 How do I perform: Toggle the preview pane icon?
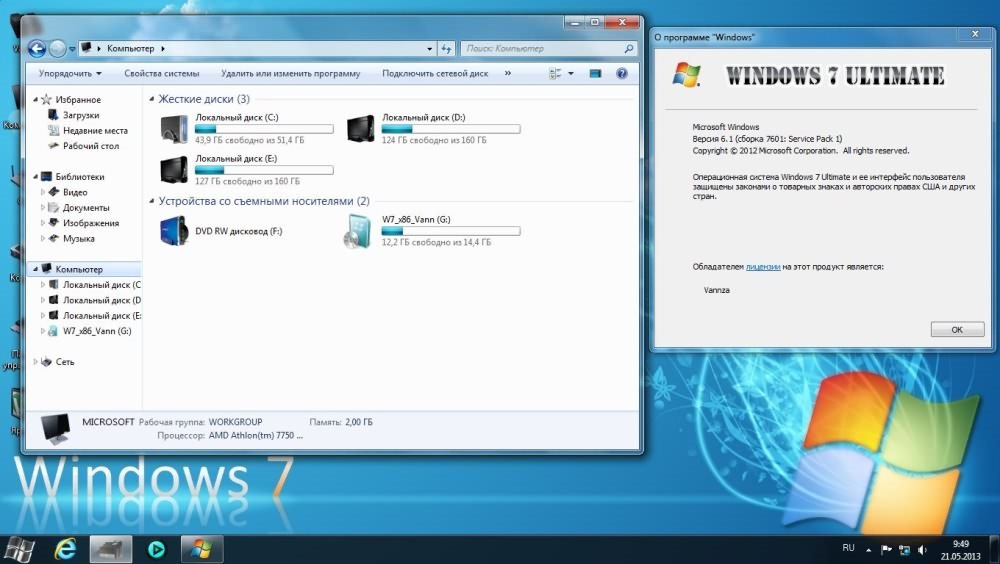click(595, 73)
